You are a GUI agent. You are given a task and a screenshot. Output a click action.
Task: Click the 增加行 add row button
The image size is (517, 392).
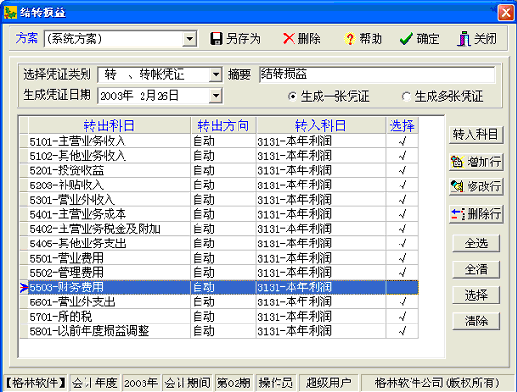(x=476, y=162)
